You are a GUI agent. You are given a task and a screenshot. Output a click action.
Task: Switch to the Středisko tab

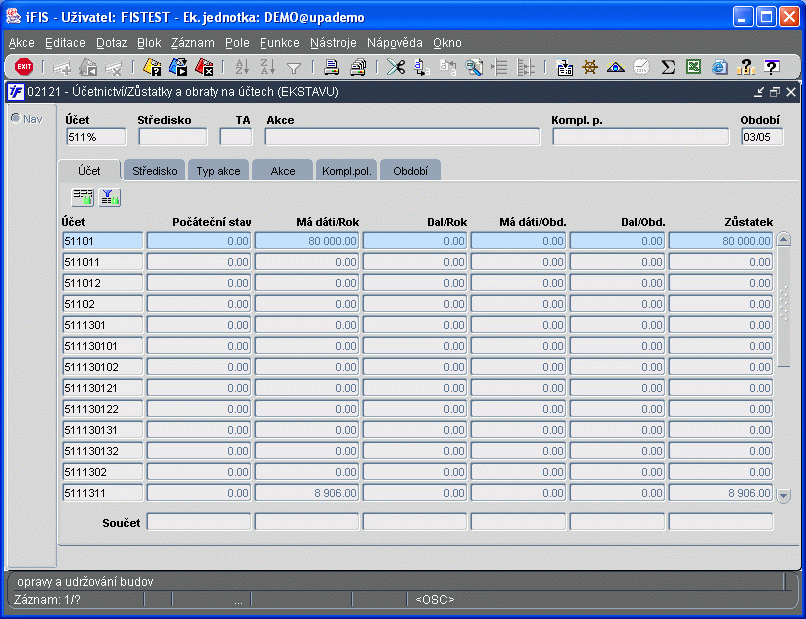click(x=155, y=171)
